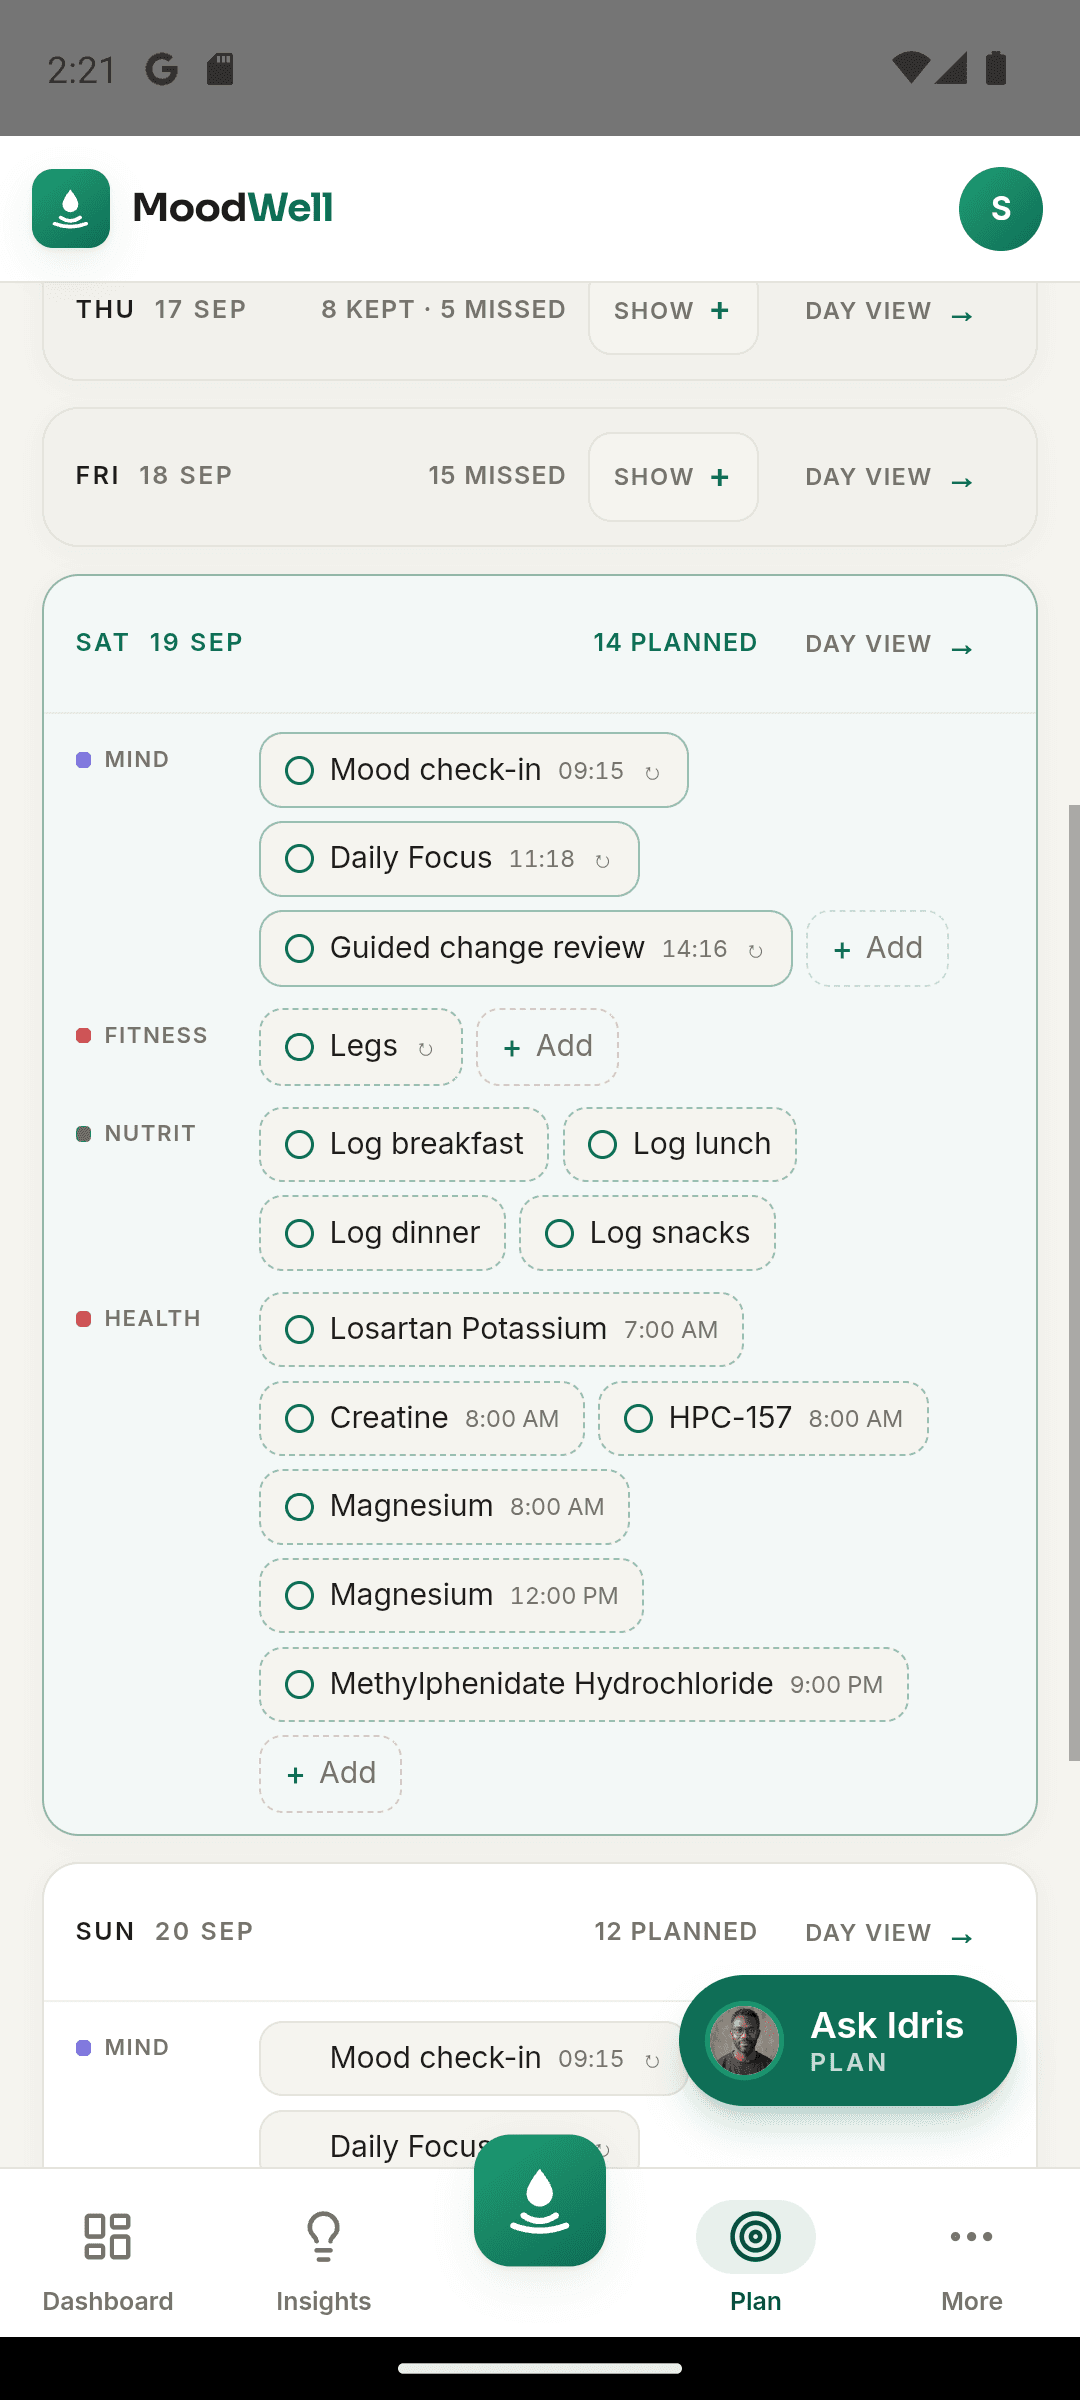Check off Guided change review circle
The height and width of the screenshot is (2400, 1080).
pyautogui.click(x=299, y=948)
